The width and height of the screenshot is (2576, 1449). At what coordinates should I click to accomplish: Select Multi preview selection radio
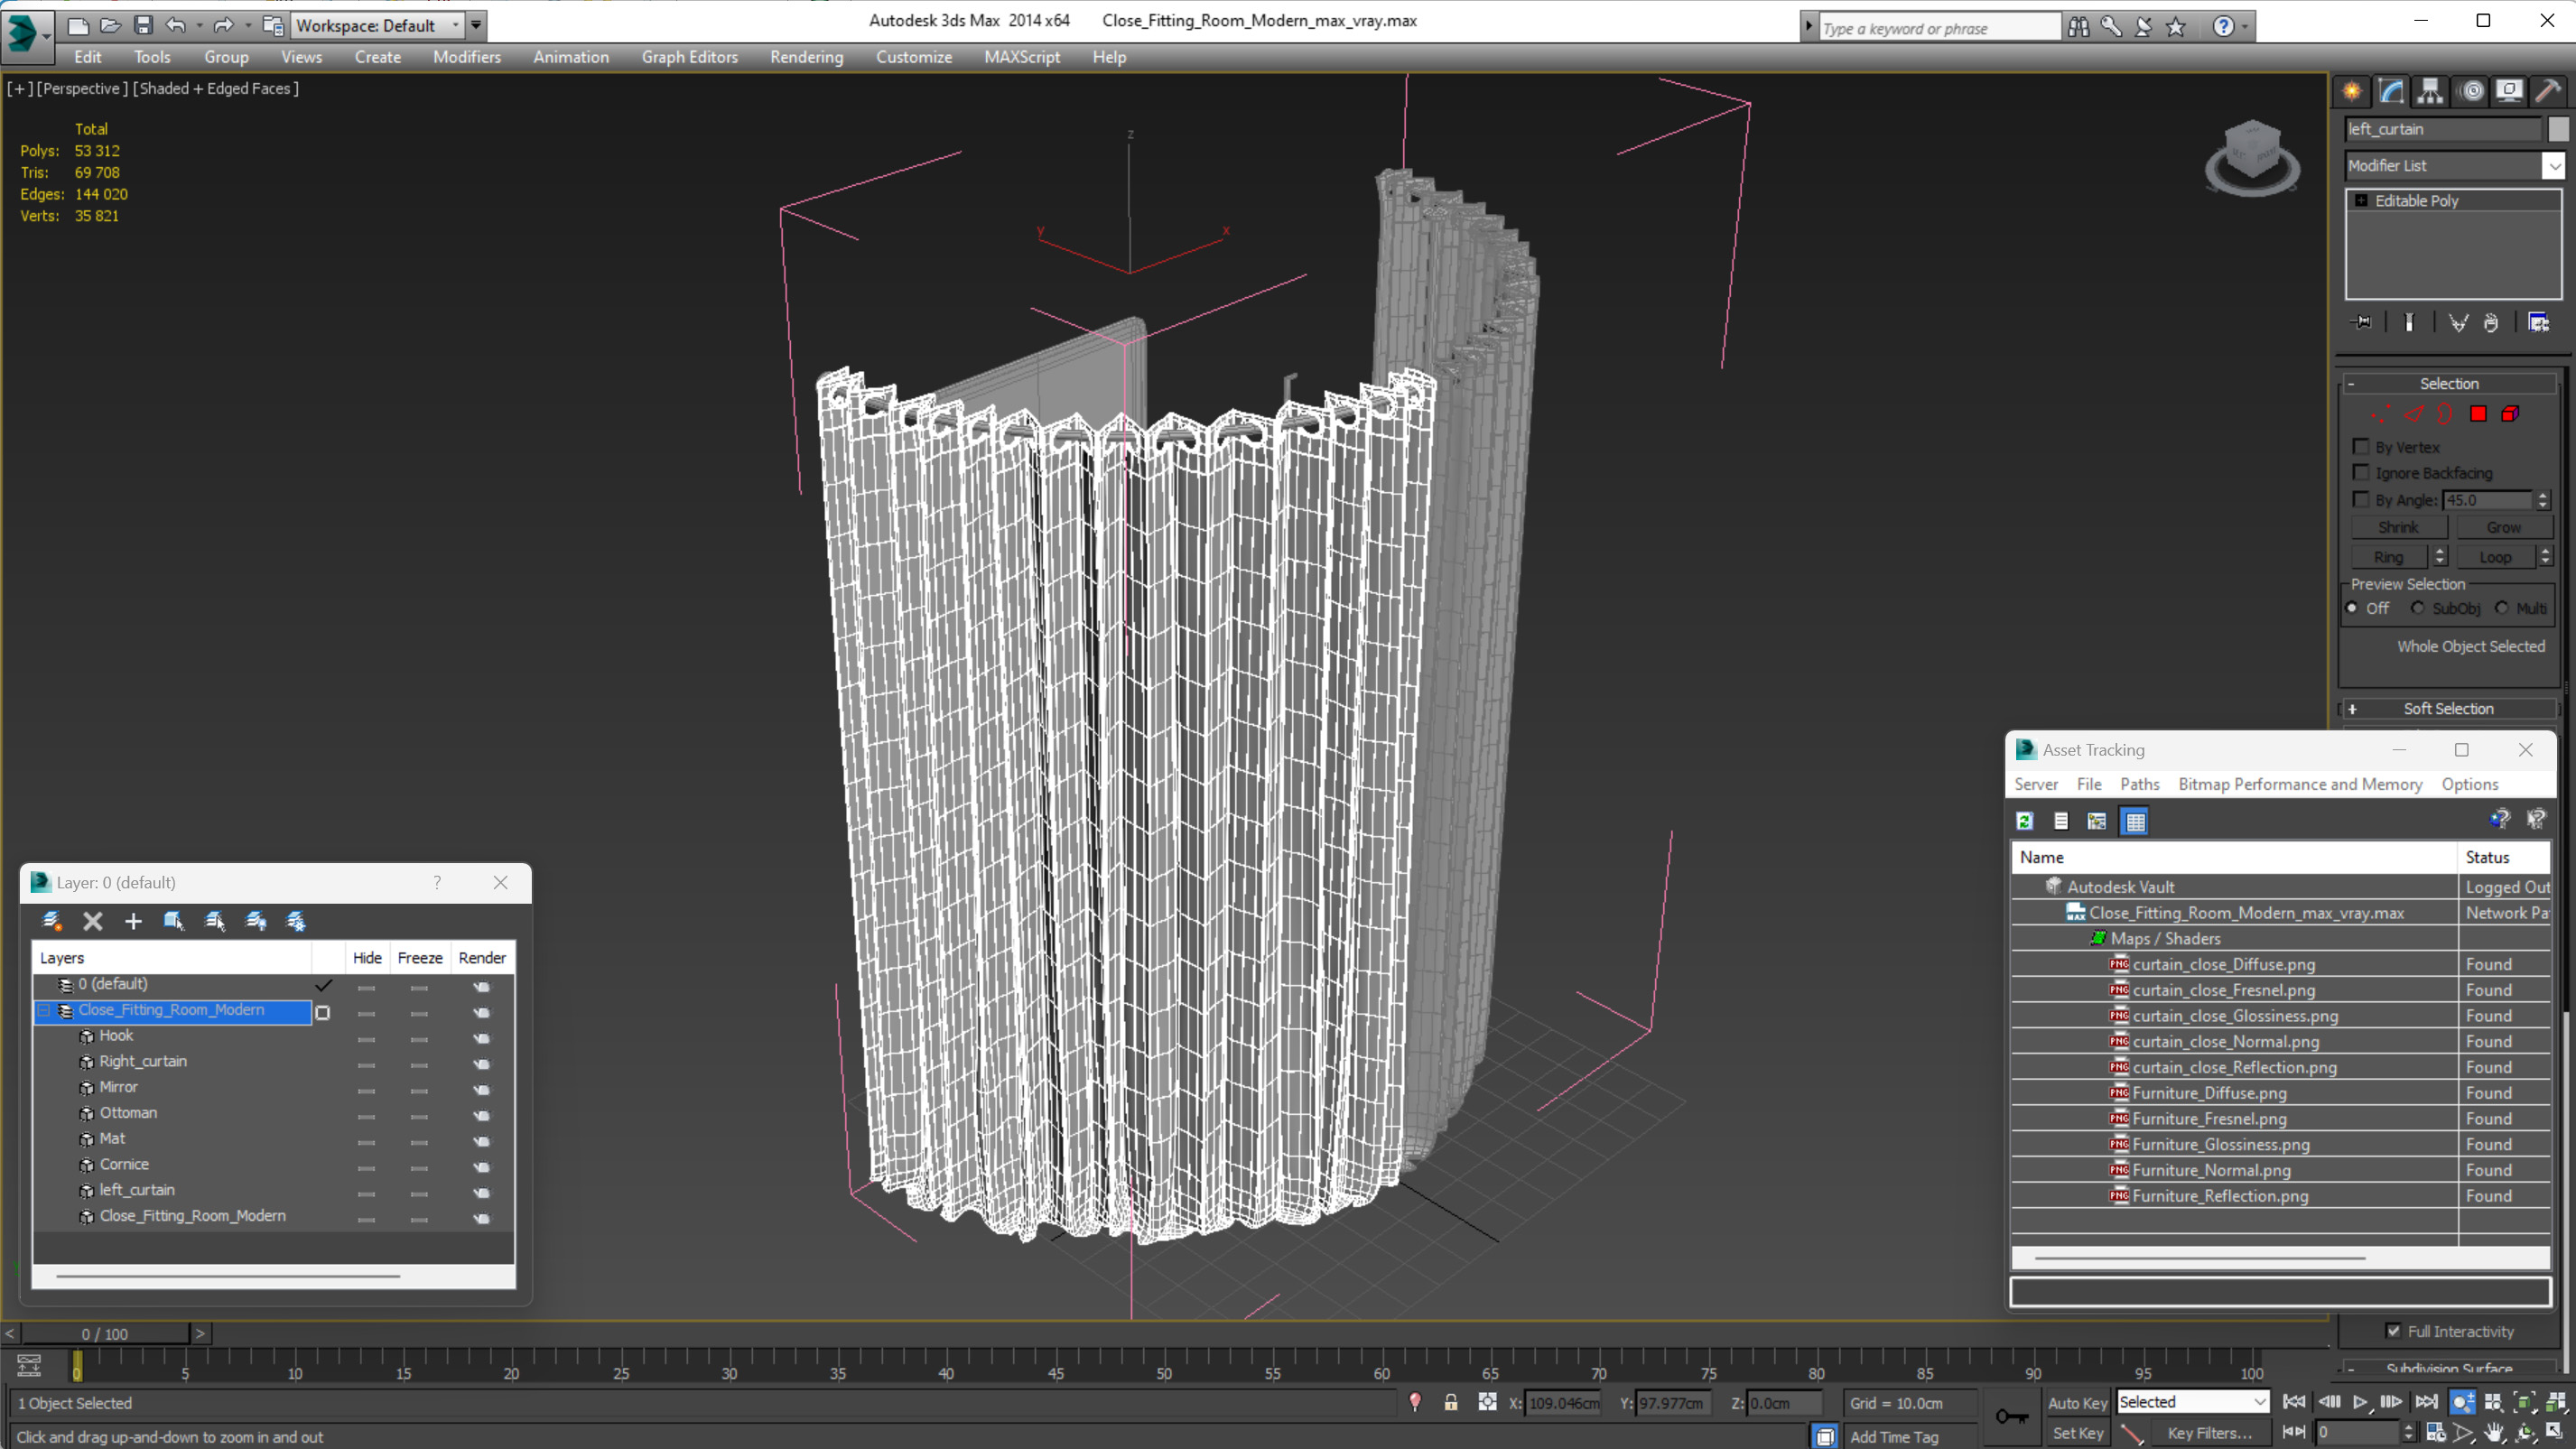pos(2501,608)
